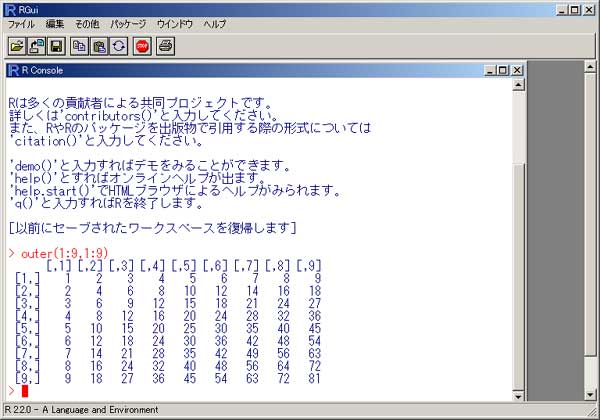Viewport: 600px width, 420px height.
Task: Click the red STOP computation icon
Action: point(142,46)
